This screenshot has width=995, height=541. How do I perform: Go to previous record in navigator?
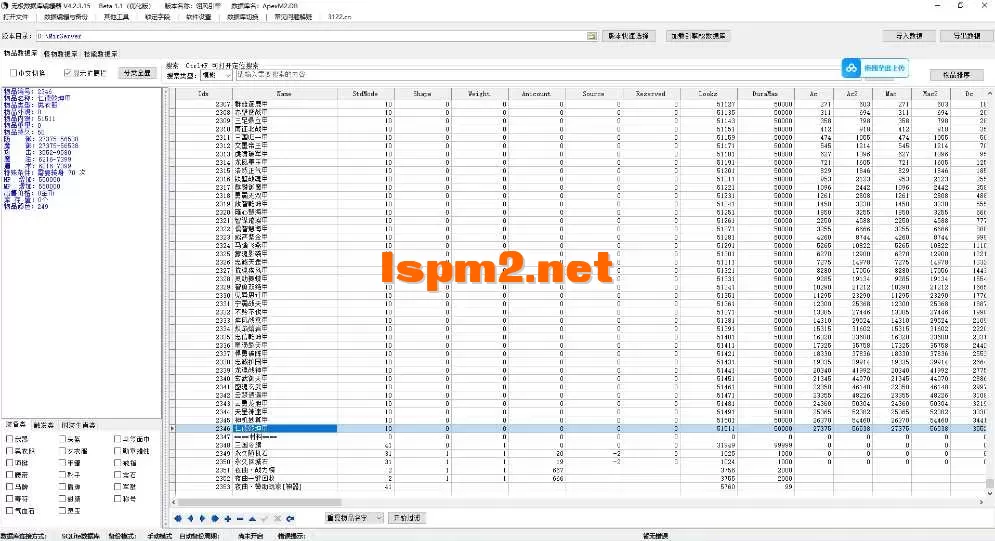click(190, 518)
